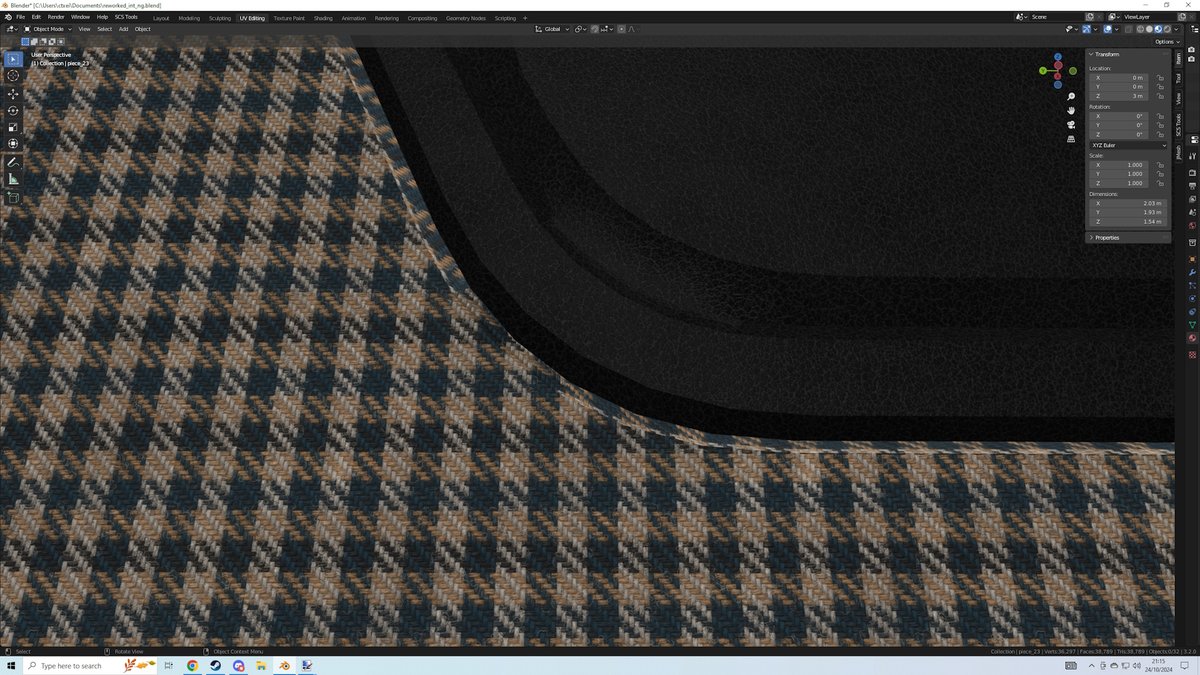Open the viewport Options dropdown

[x=1166, y=42]
